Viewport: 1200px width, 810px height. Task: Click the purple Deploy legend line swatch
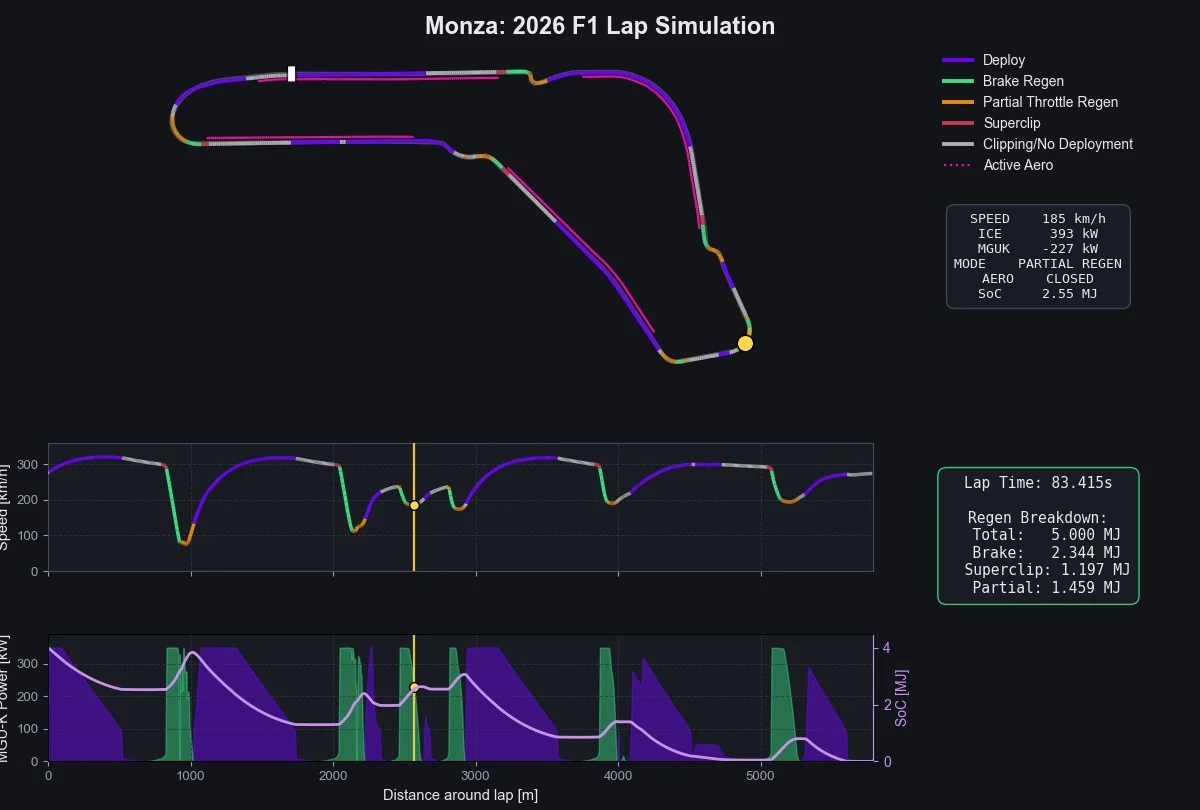[958, 60]
